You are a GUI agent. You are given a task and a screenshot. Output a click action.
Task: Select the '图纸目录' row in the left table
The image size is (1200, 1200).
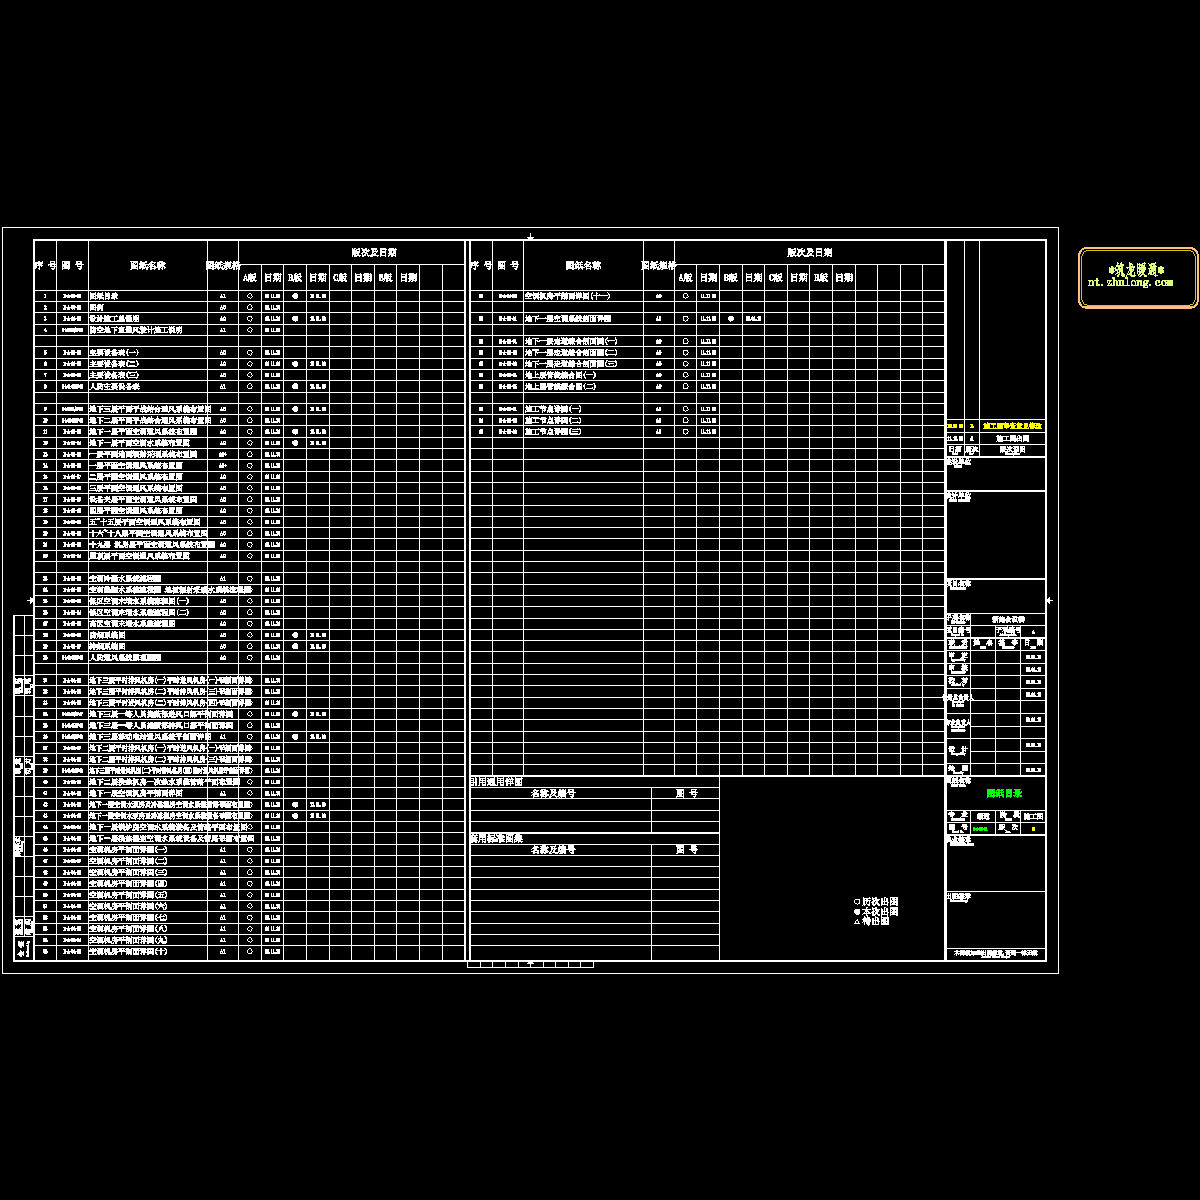[x=250, y=296]
